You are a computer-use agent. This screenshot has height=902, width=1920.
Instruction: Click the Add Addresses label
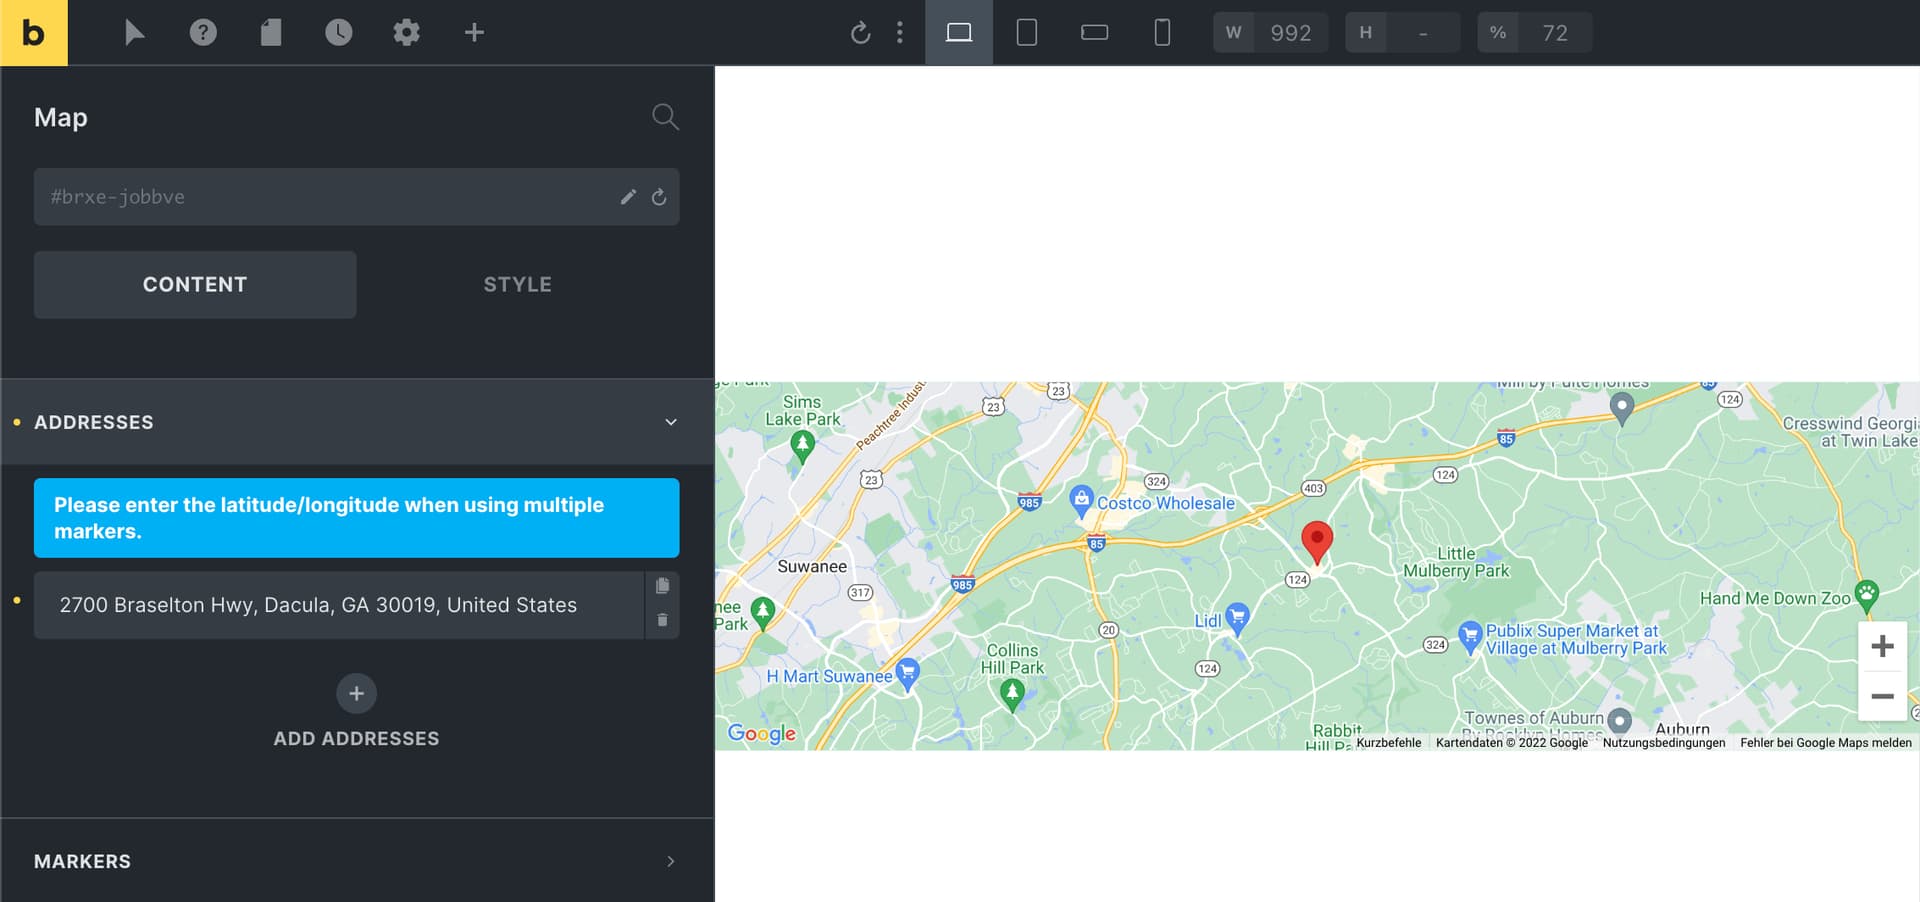356,738
